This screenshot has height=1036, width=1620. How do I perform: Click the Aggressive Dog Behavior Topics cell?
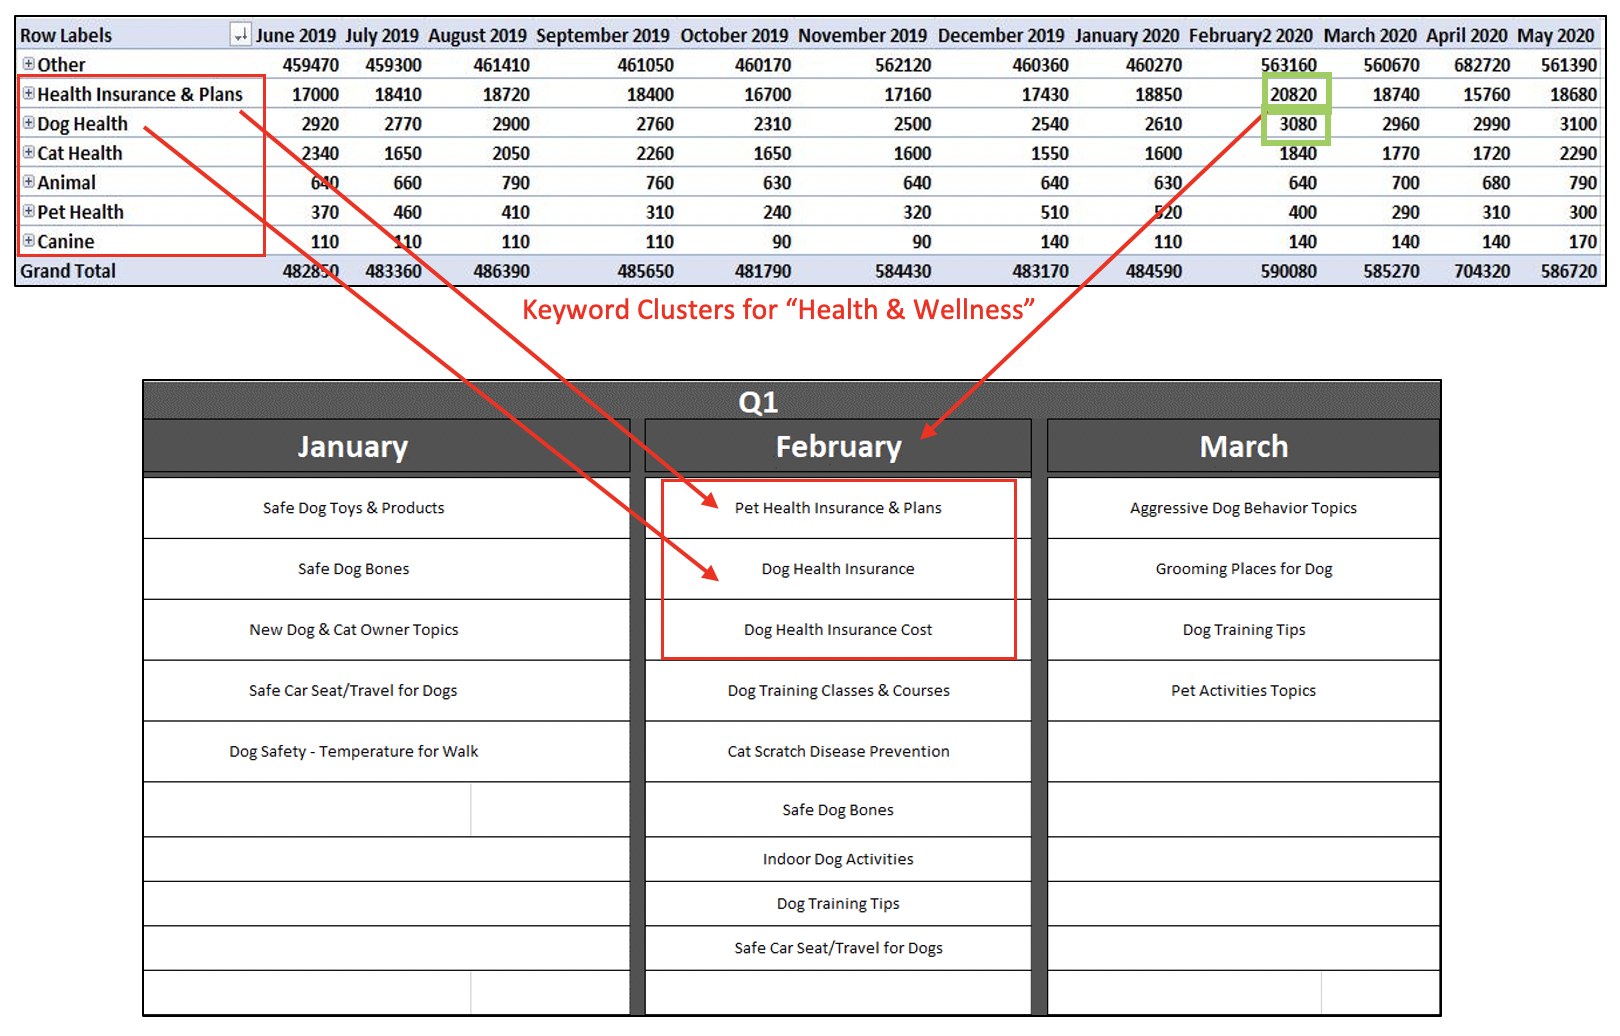point(1243,507)
